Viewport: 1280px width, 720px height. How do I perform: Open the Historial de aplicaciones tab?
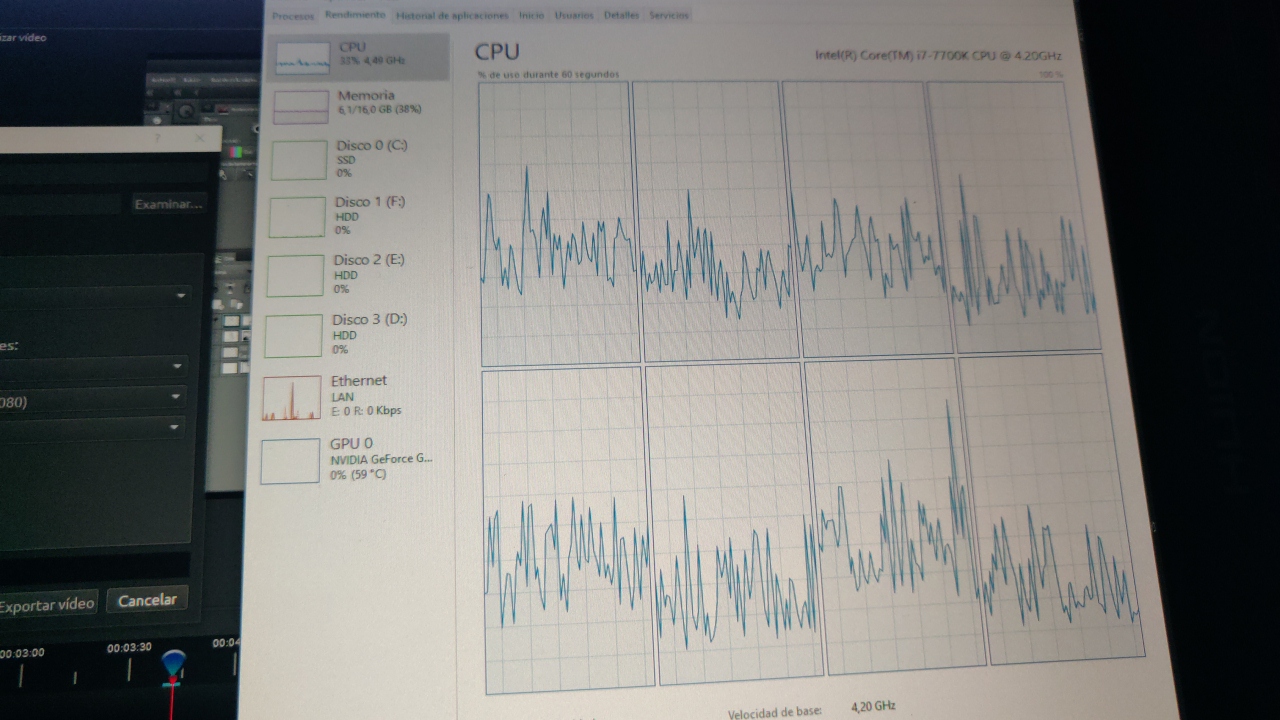452,15
